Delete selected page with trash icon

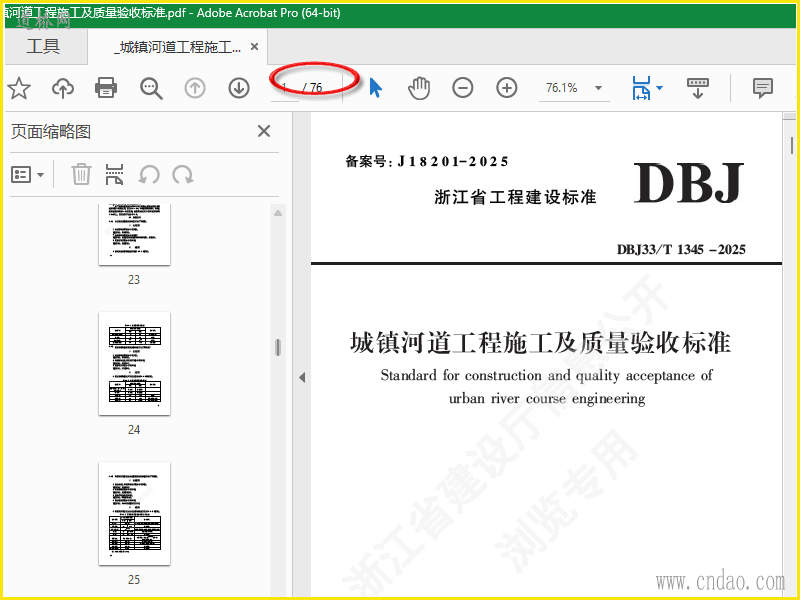point(81,174)
